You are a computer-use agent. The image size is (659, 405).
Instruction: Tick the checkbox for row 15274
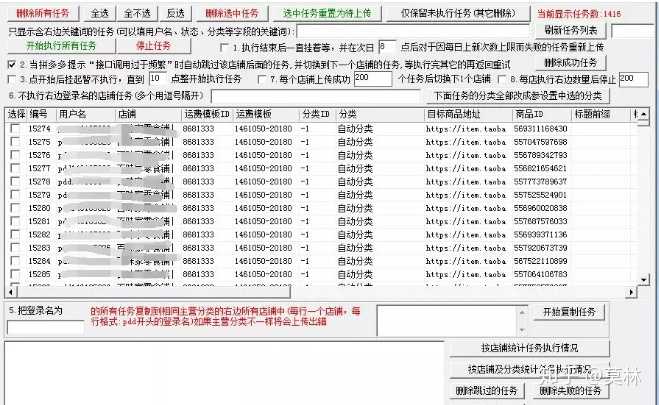[14, 129]
